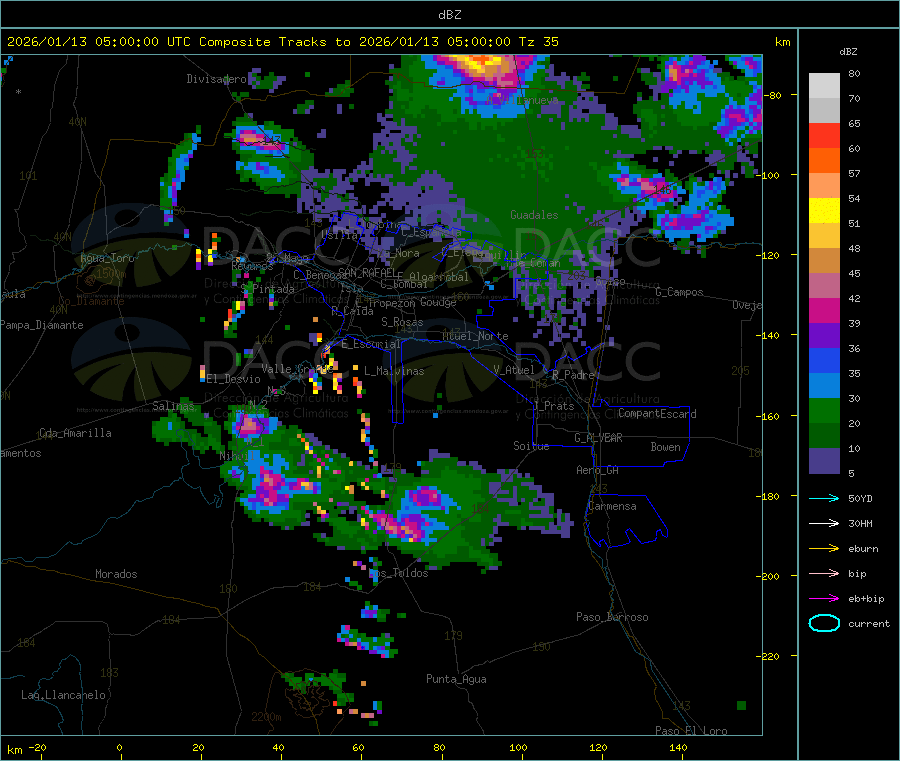Pick the bright yellow 54 dBZ swatch

point(824,211)
